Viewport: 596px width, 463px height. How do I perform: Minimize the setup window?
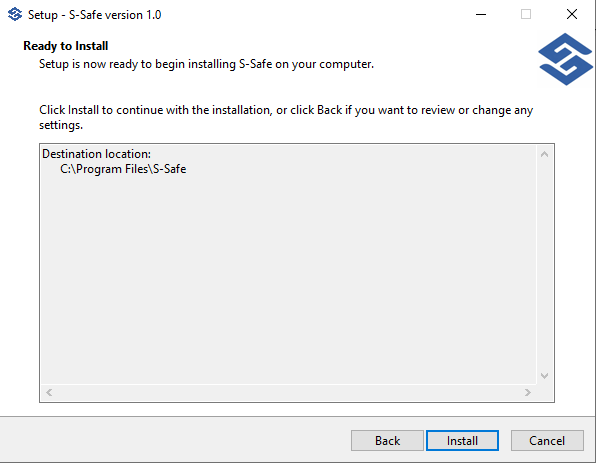[x=481, y=14]
